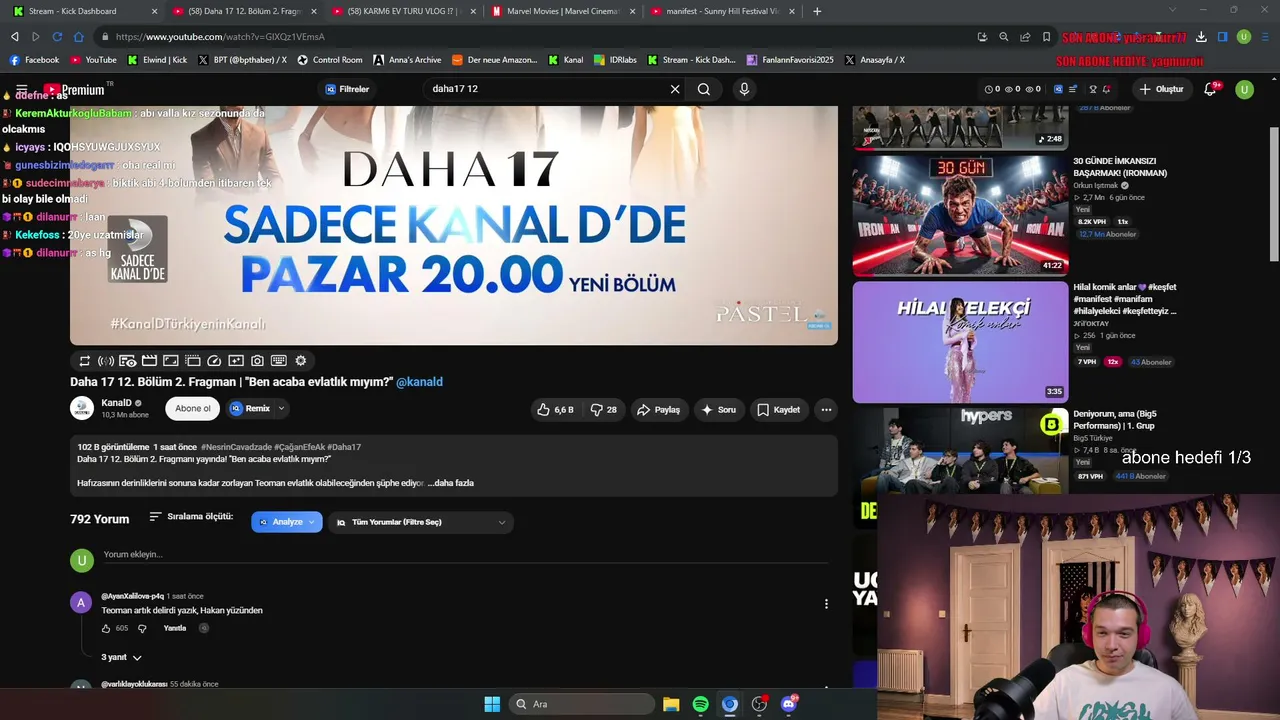1280x720 pixels.
Task: Go to browser home page
Action: [79, 37]
